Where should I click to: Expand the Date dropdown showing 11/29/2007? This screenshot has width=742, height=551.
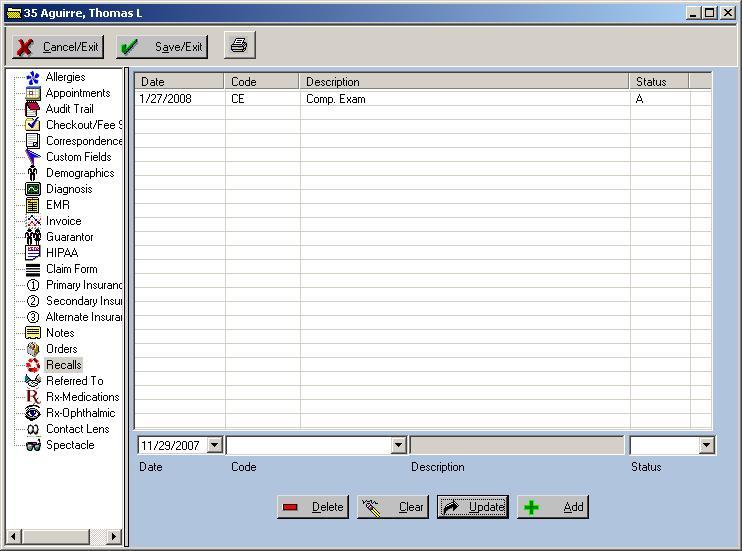point(214,446)
